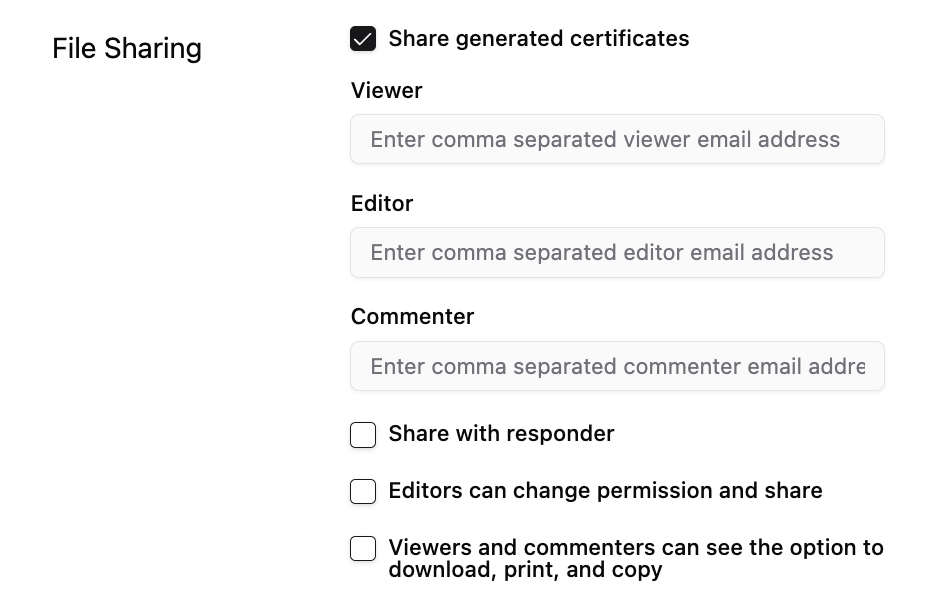Click the File Sharing section heading
This screenshot has width=946, height=608.
tap(127, 48)
